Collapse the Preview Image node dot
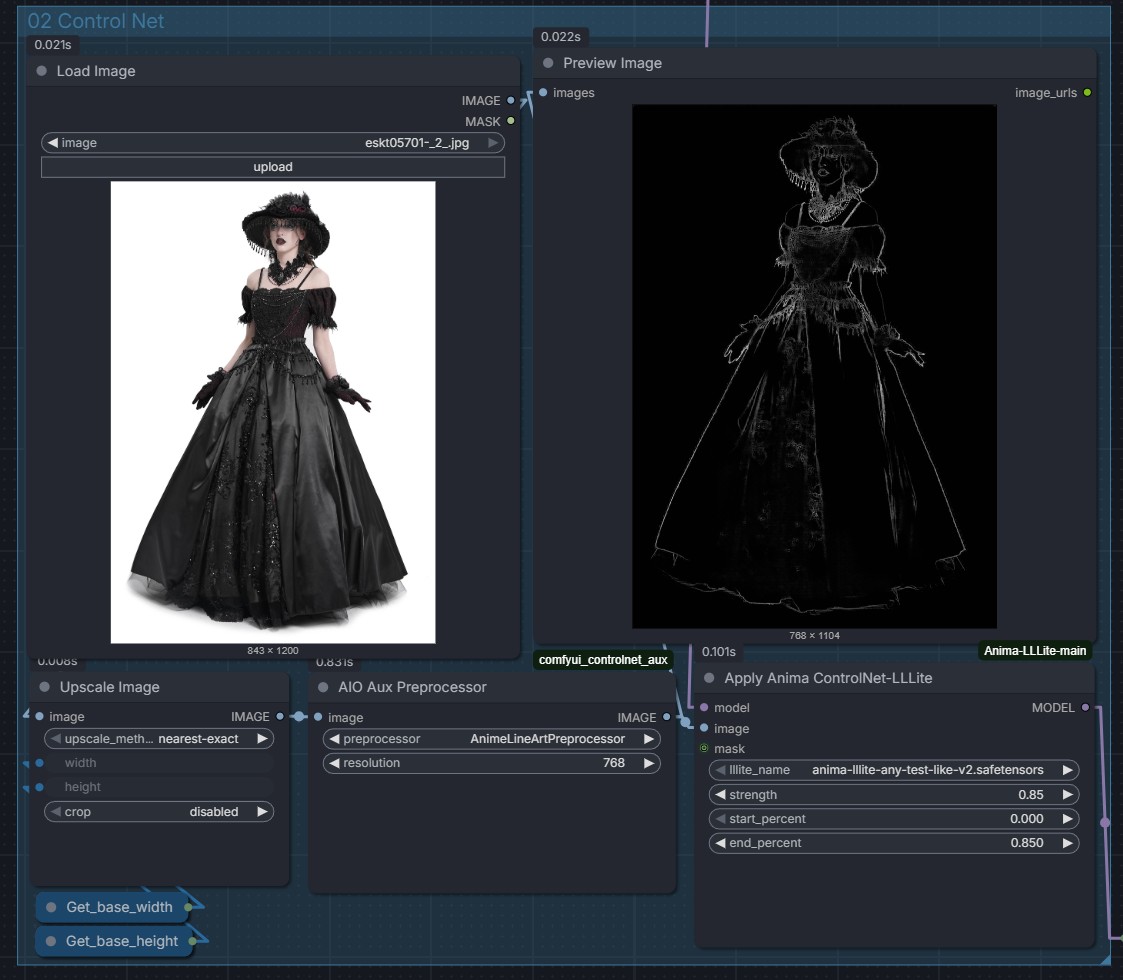This screenshot has width=1123, height=980. click(548, 63)
